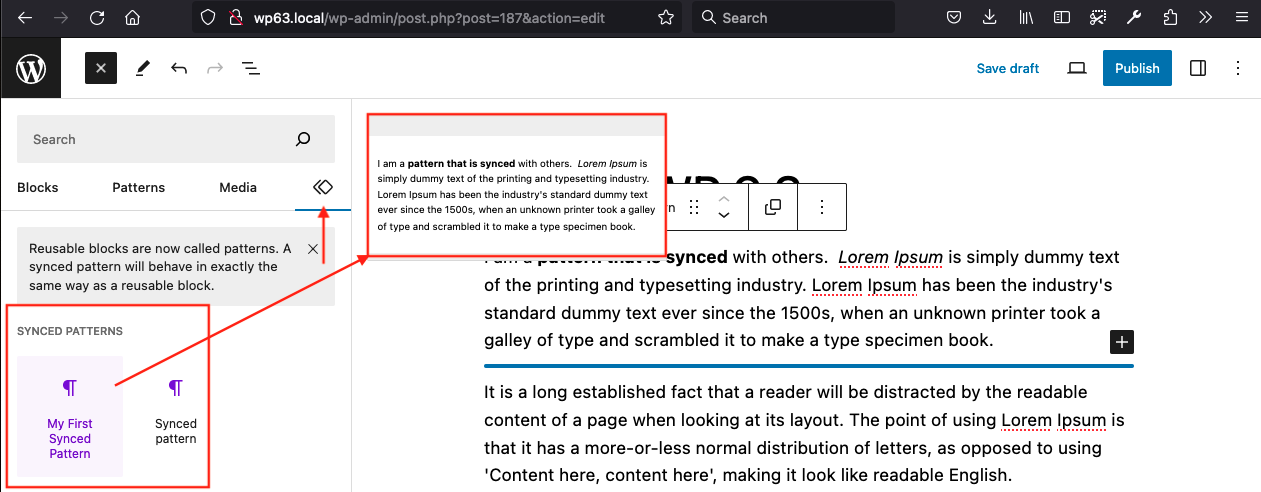
Task: Open the Extensions puzzle icon
Action: coord(1170,17)
